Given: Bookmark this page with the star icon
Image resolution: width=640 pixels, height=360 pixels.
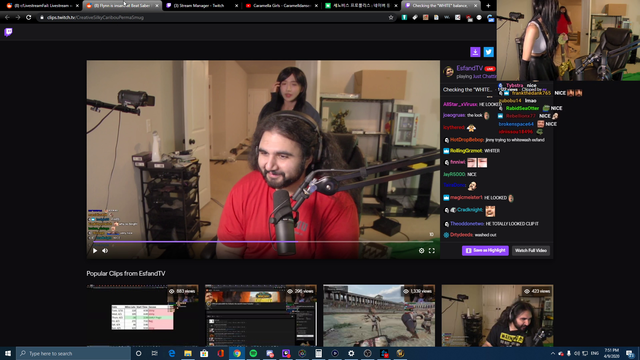Looking at the screenshot, I should [x=391, y=18].
